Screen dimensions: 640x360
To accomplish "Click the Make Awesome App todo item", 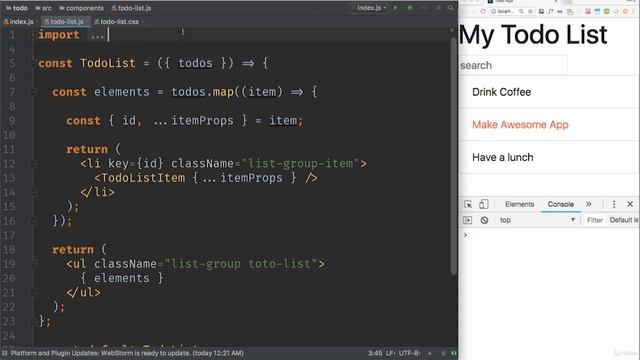I will point(548,124).
